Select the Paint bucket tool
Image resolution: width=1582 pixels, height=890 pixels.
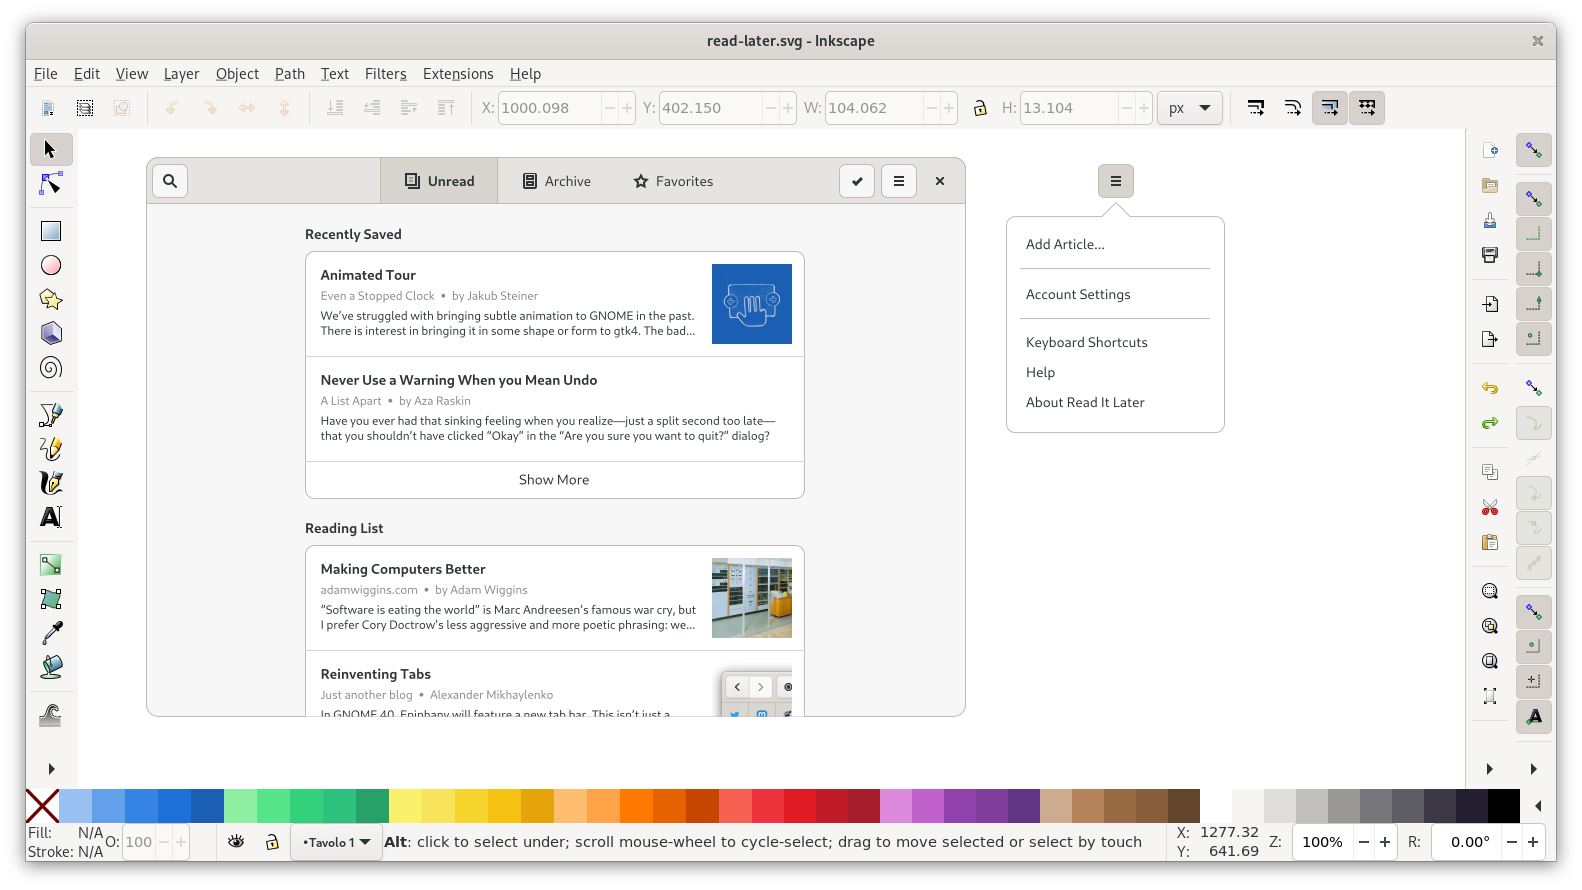(x=51, y=667)
